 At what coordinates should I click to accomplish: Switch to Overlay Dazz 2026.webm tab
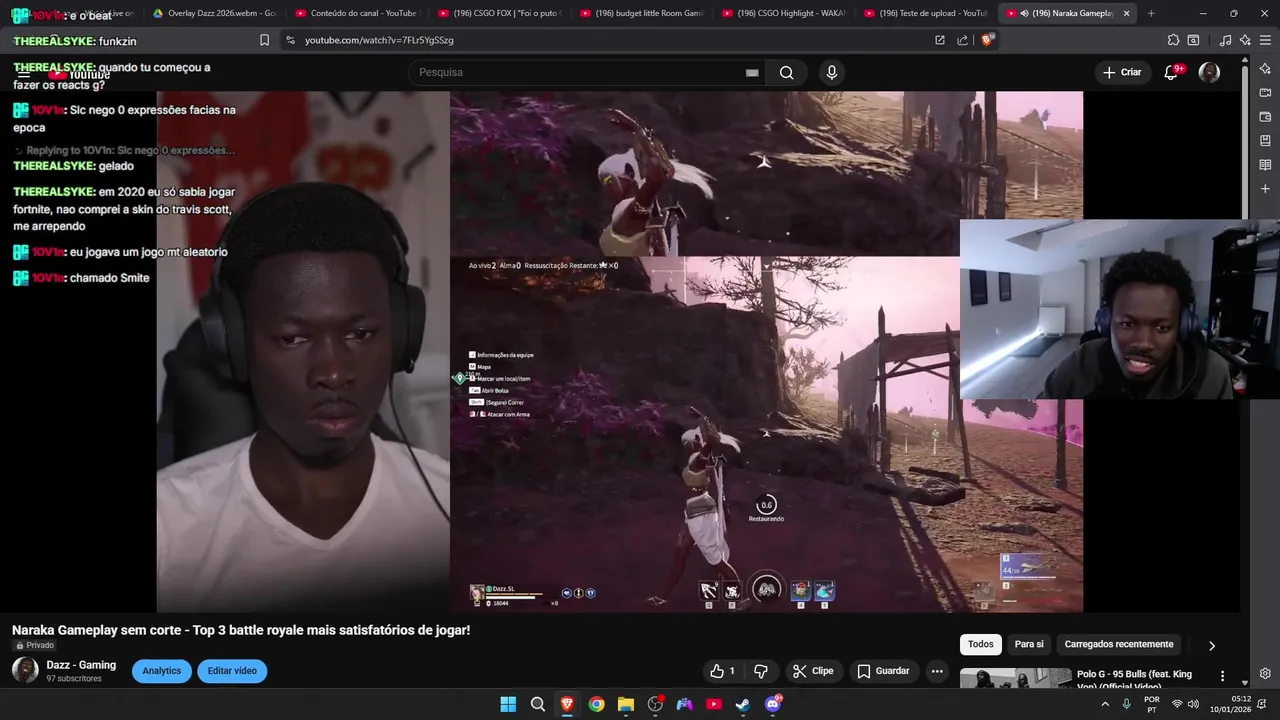[214, 13]
